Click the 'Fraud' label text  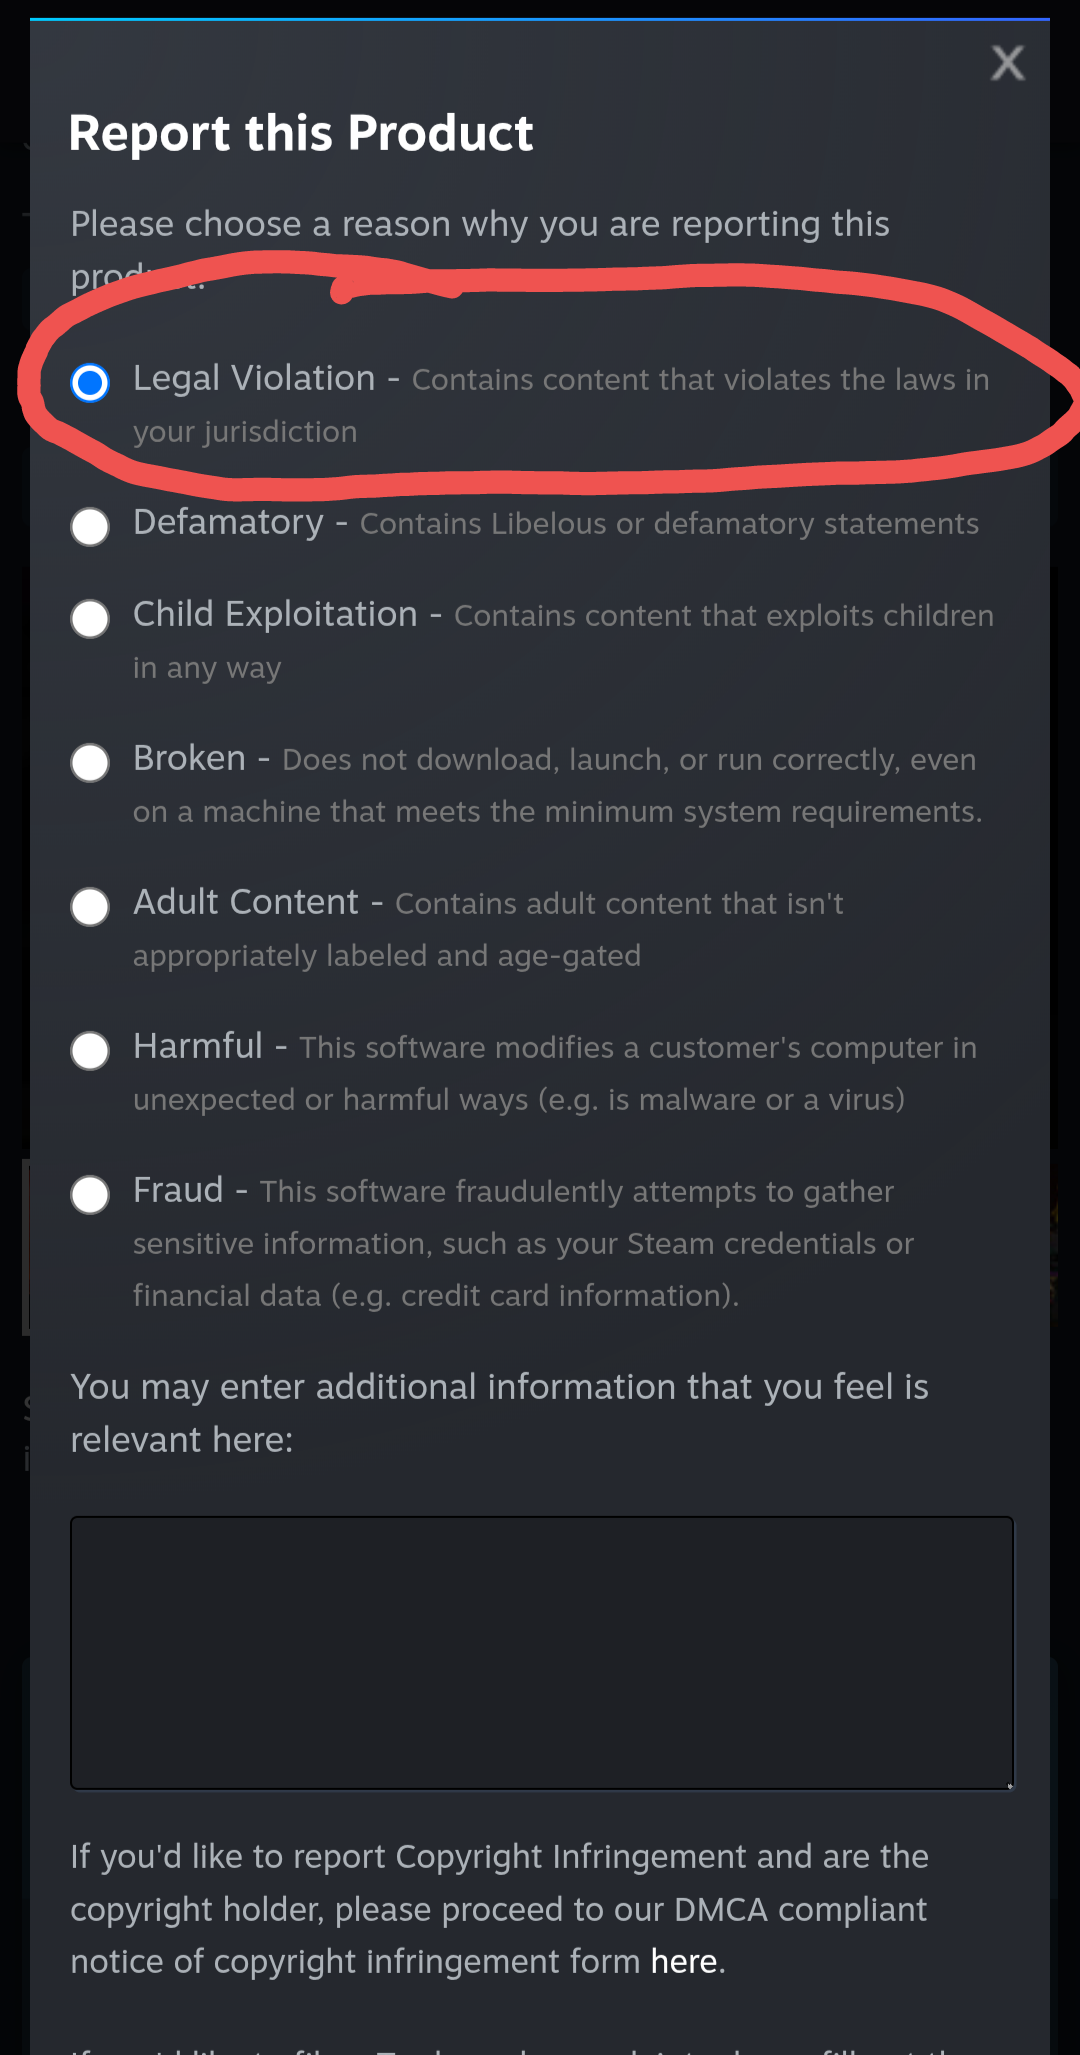(x=178, y=1191)
